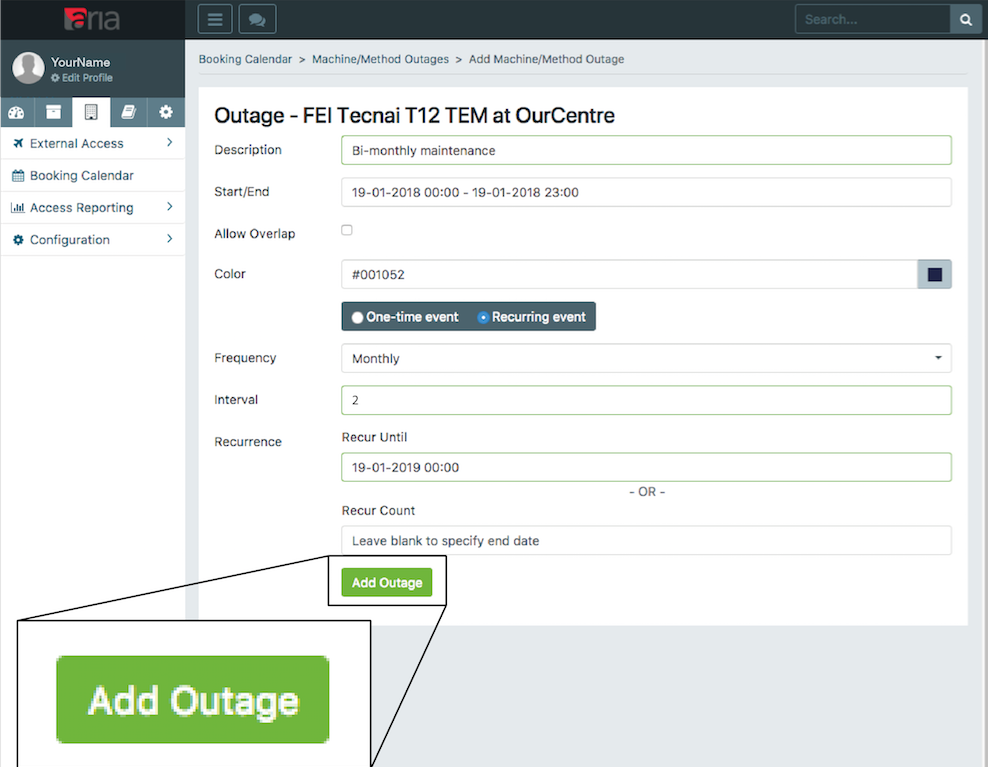This screenshot has width=988, height=767.
Task: Open the Access Reporting menu item
Action: [x=93, y=208]
